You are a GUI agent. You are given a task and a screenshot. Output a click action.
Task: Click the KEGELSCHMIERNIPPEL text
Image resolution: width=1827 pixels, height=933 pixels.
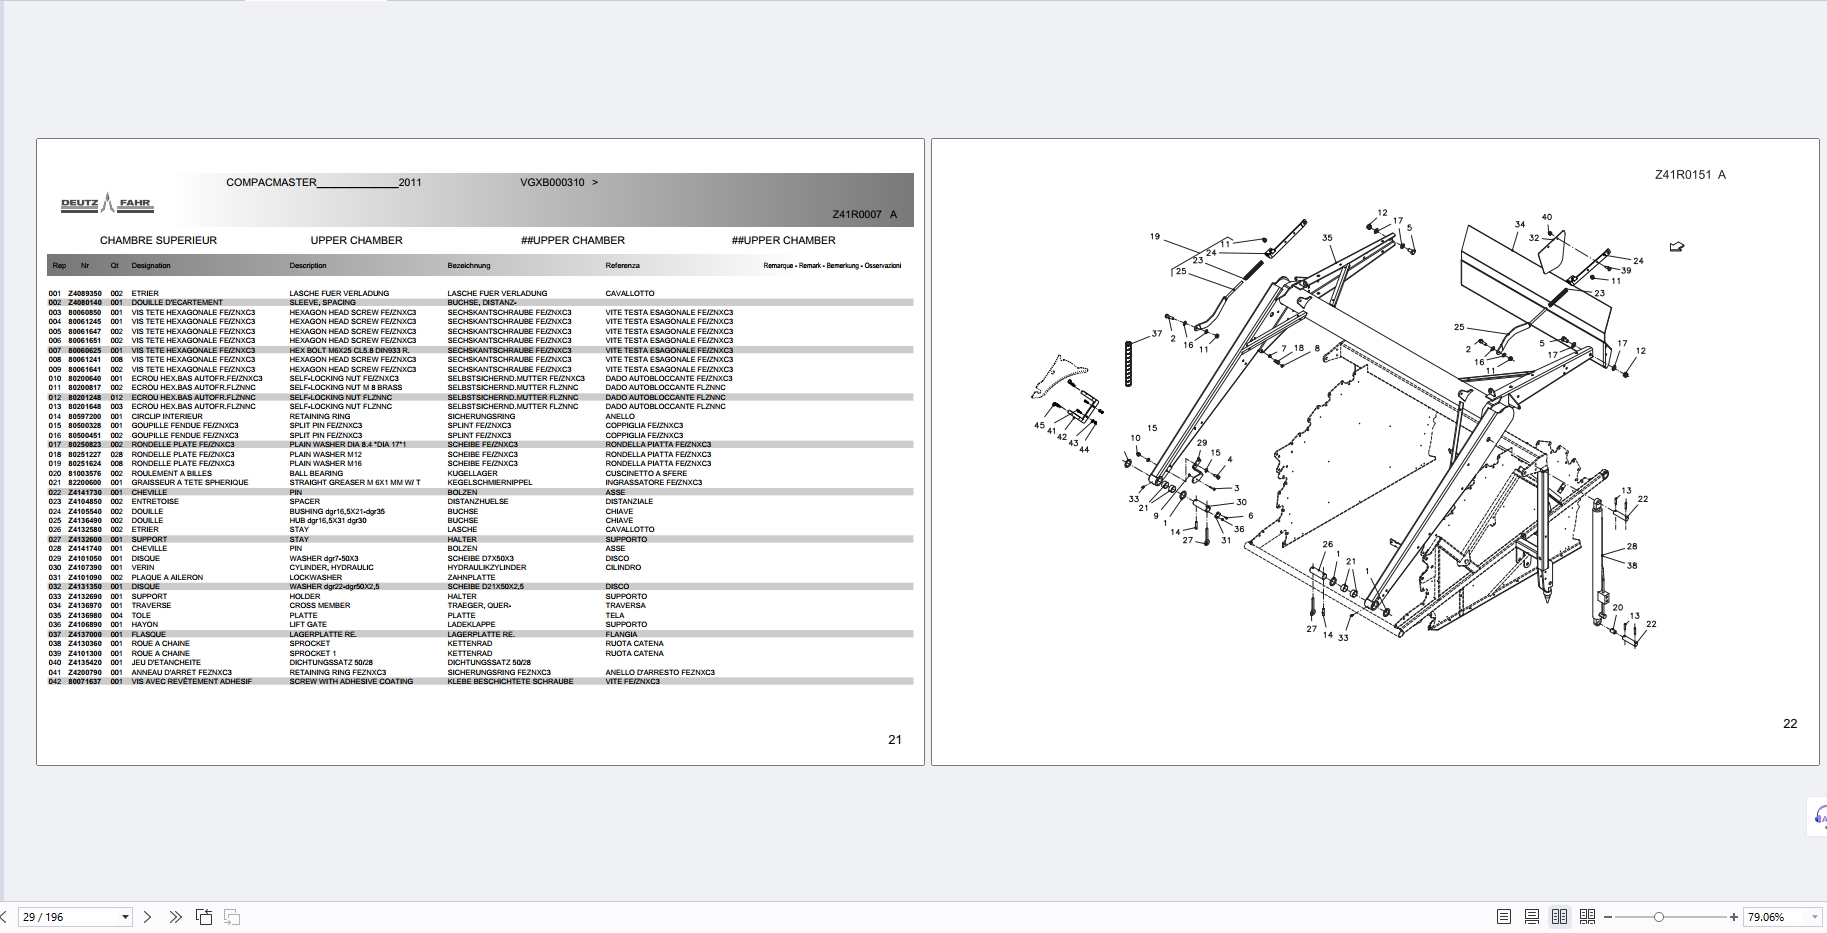pyautogui.click(x=490, y=483)
